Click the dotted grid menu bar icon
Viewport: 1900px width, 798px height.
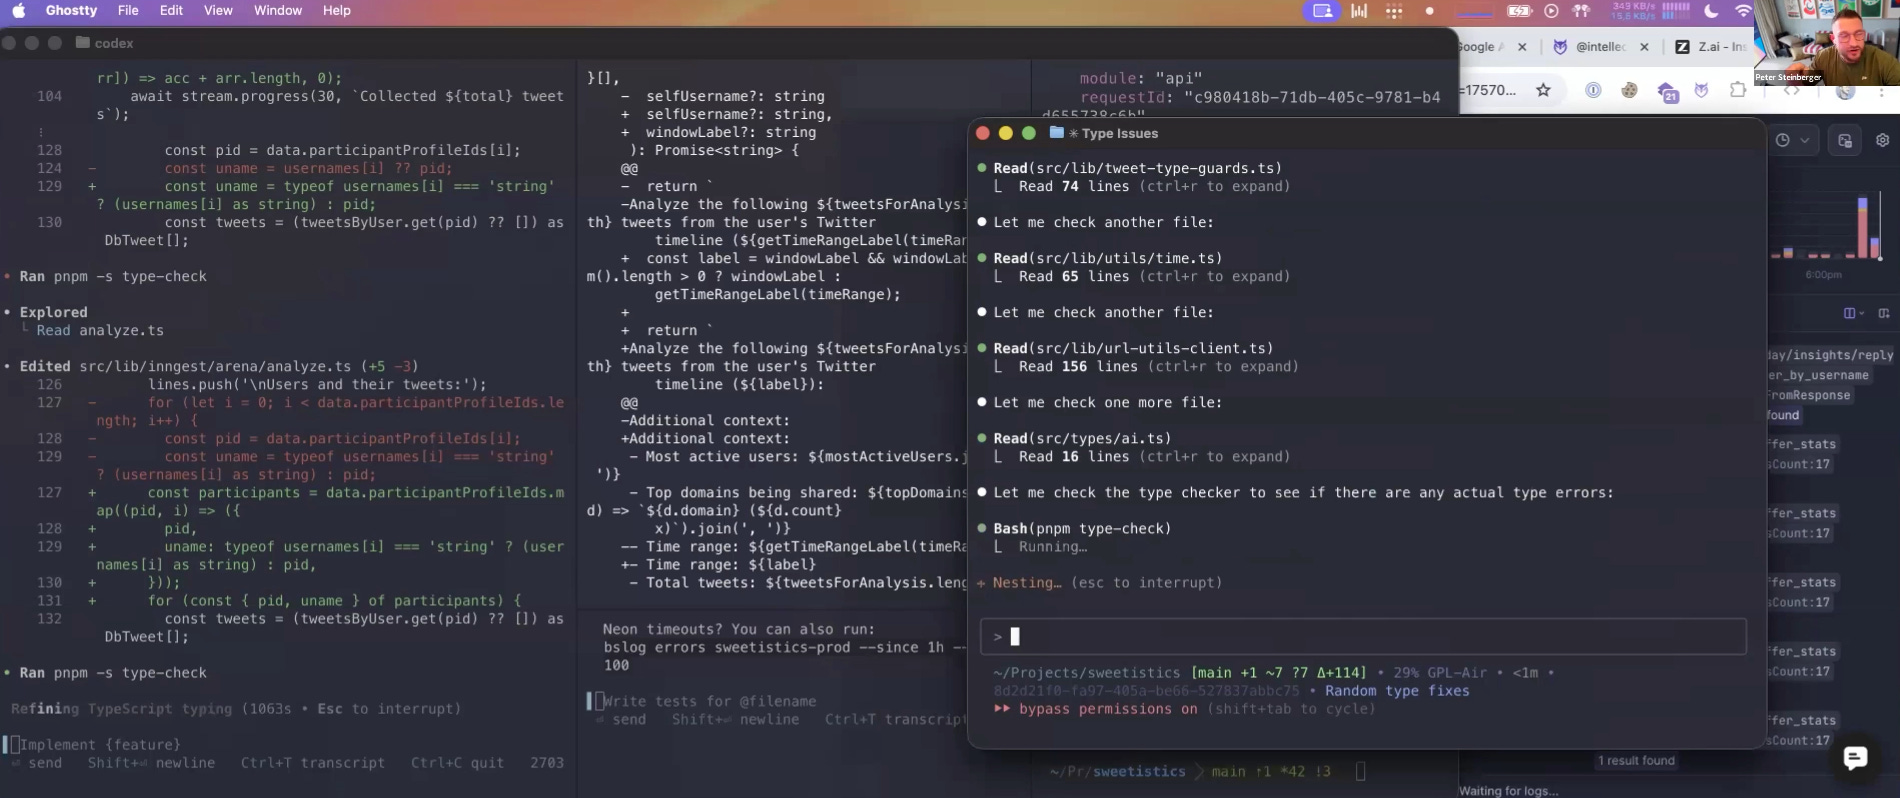[1394, 11]
